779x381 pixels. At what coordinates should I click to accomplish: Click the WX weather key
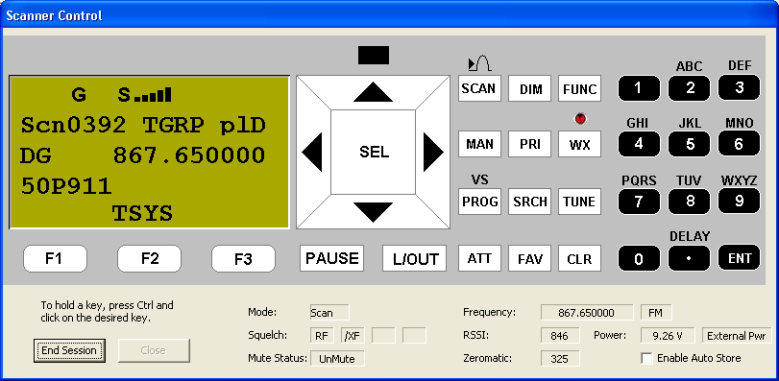click(579, 144)
